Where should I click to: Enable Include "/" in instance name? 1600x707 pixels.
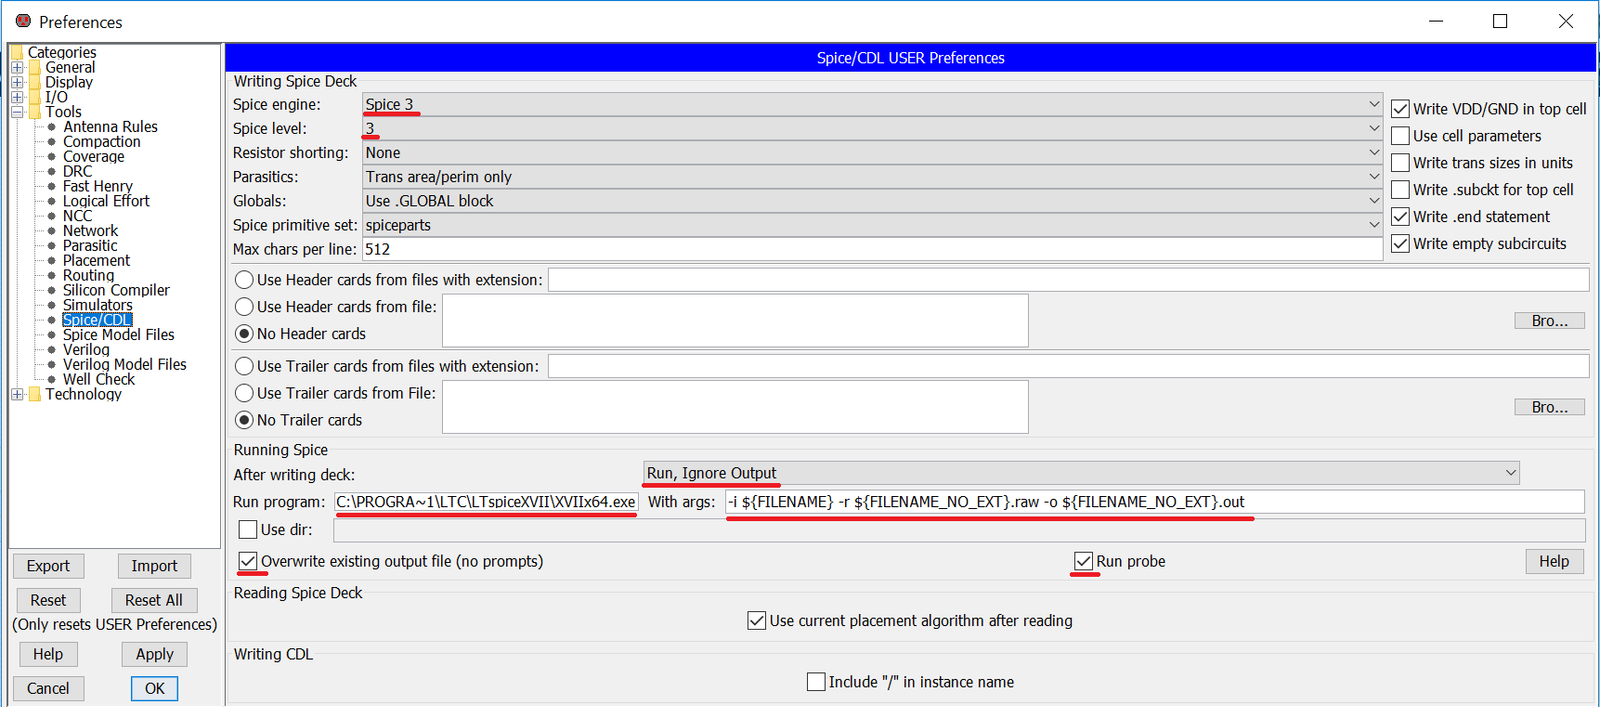tap(816, 682)
